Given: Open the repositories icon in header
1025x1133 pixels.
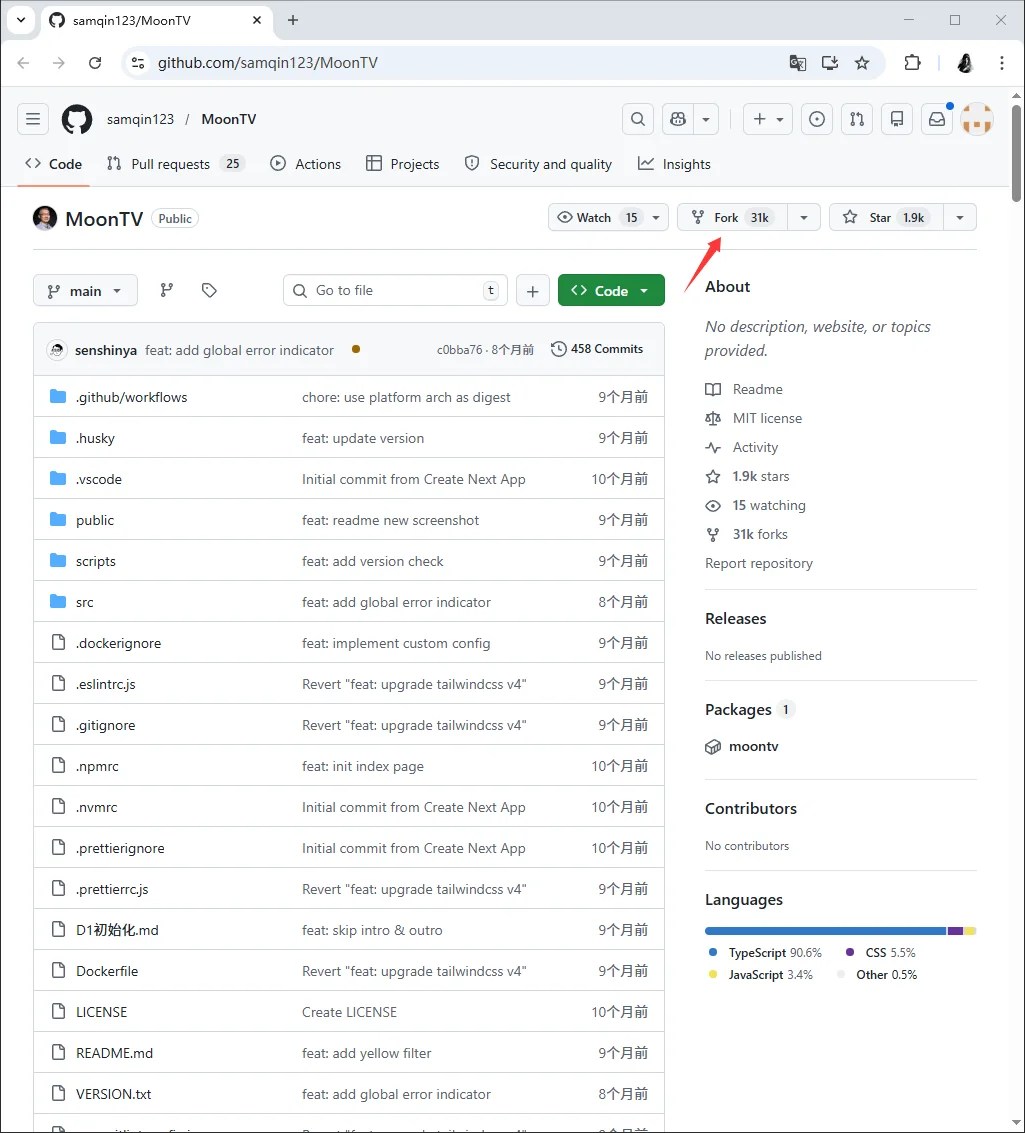Looking at the screenshot, I should pos(897,119).
